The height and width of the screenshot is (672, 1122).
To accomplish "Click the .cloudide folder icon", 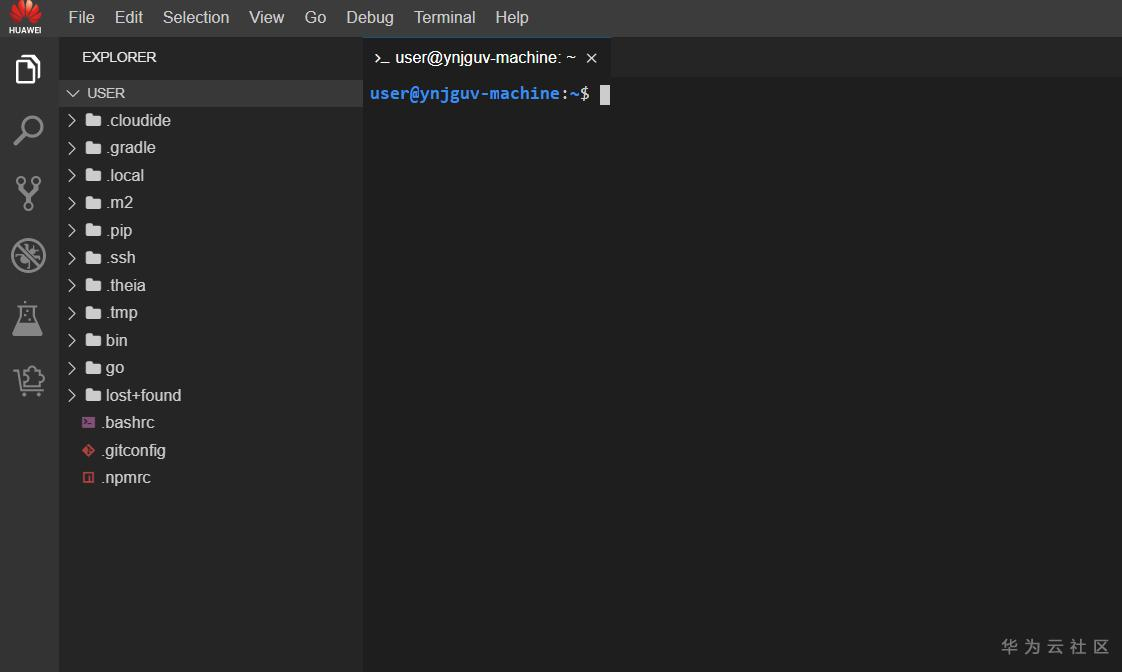I will click(93, 120).
